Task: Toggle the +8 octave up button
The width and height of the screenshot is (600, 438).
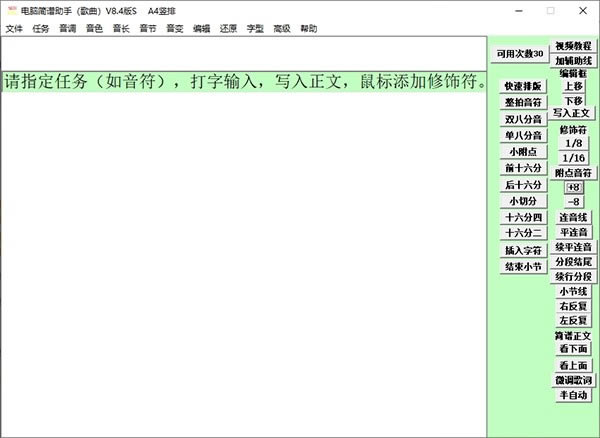Action: (x=573, y=187)
